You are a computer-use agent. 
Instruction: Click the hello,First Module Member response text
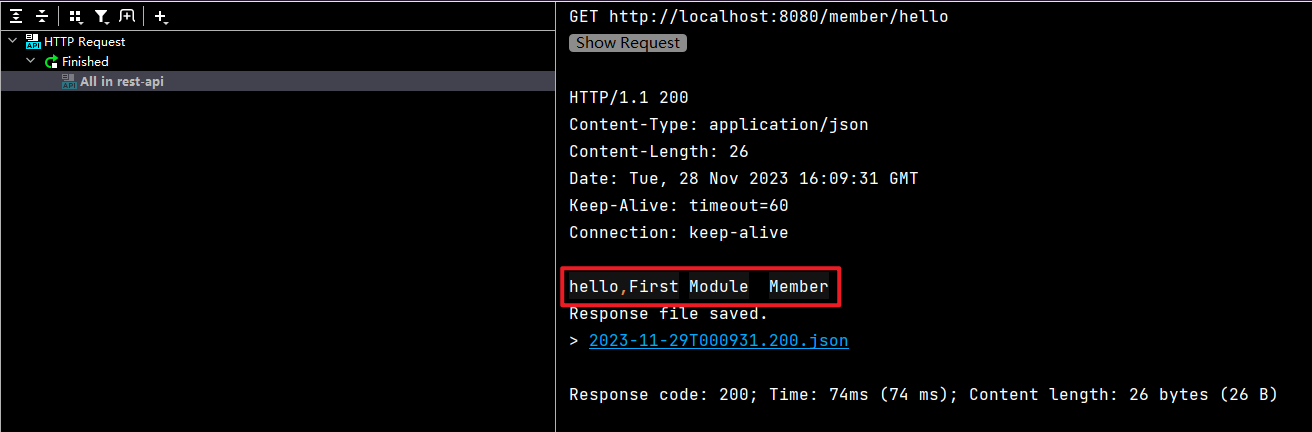699,287
